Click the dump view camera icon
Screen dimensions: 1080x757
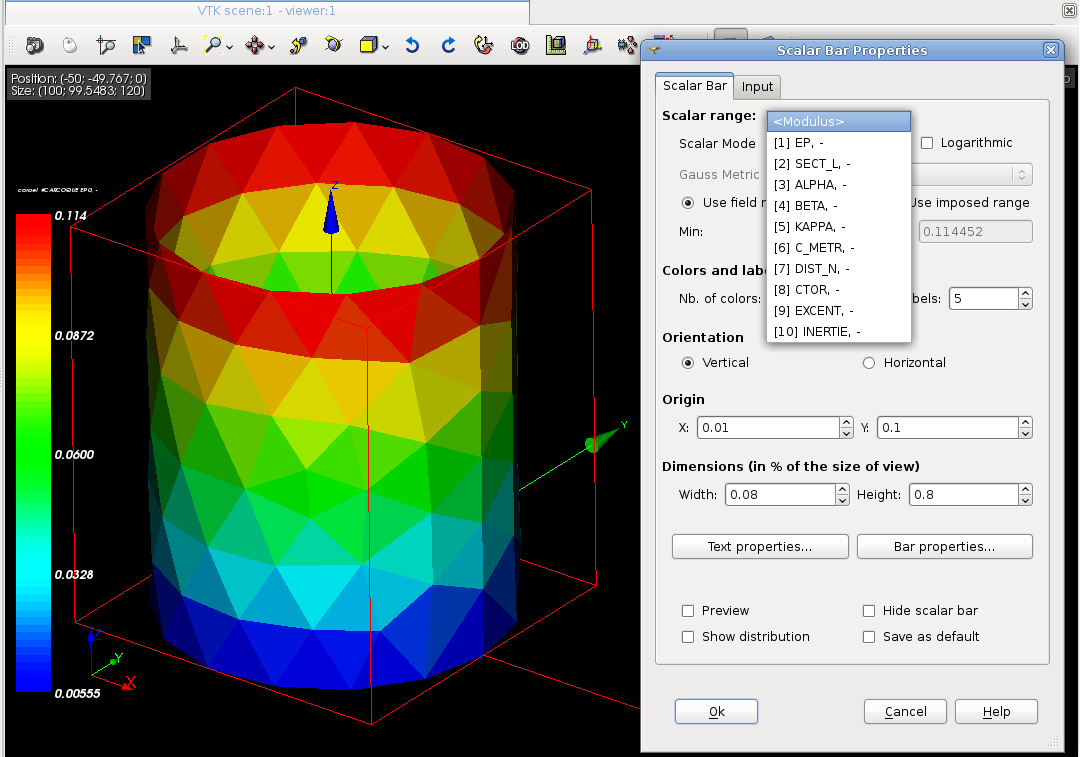click(35, 45)
